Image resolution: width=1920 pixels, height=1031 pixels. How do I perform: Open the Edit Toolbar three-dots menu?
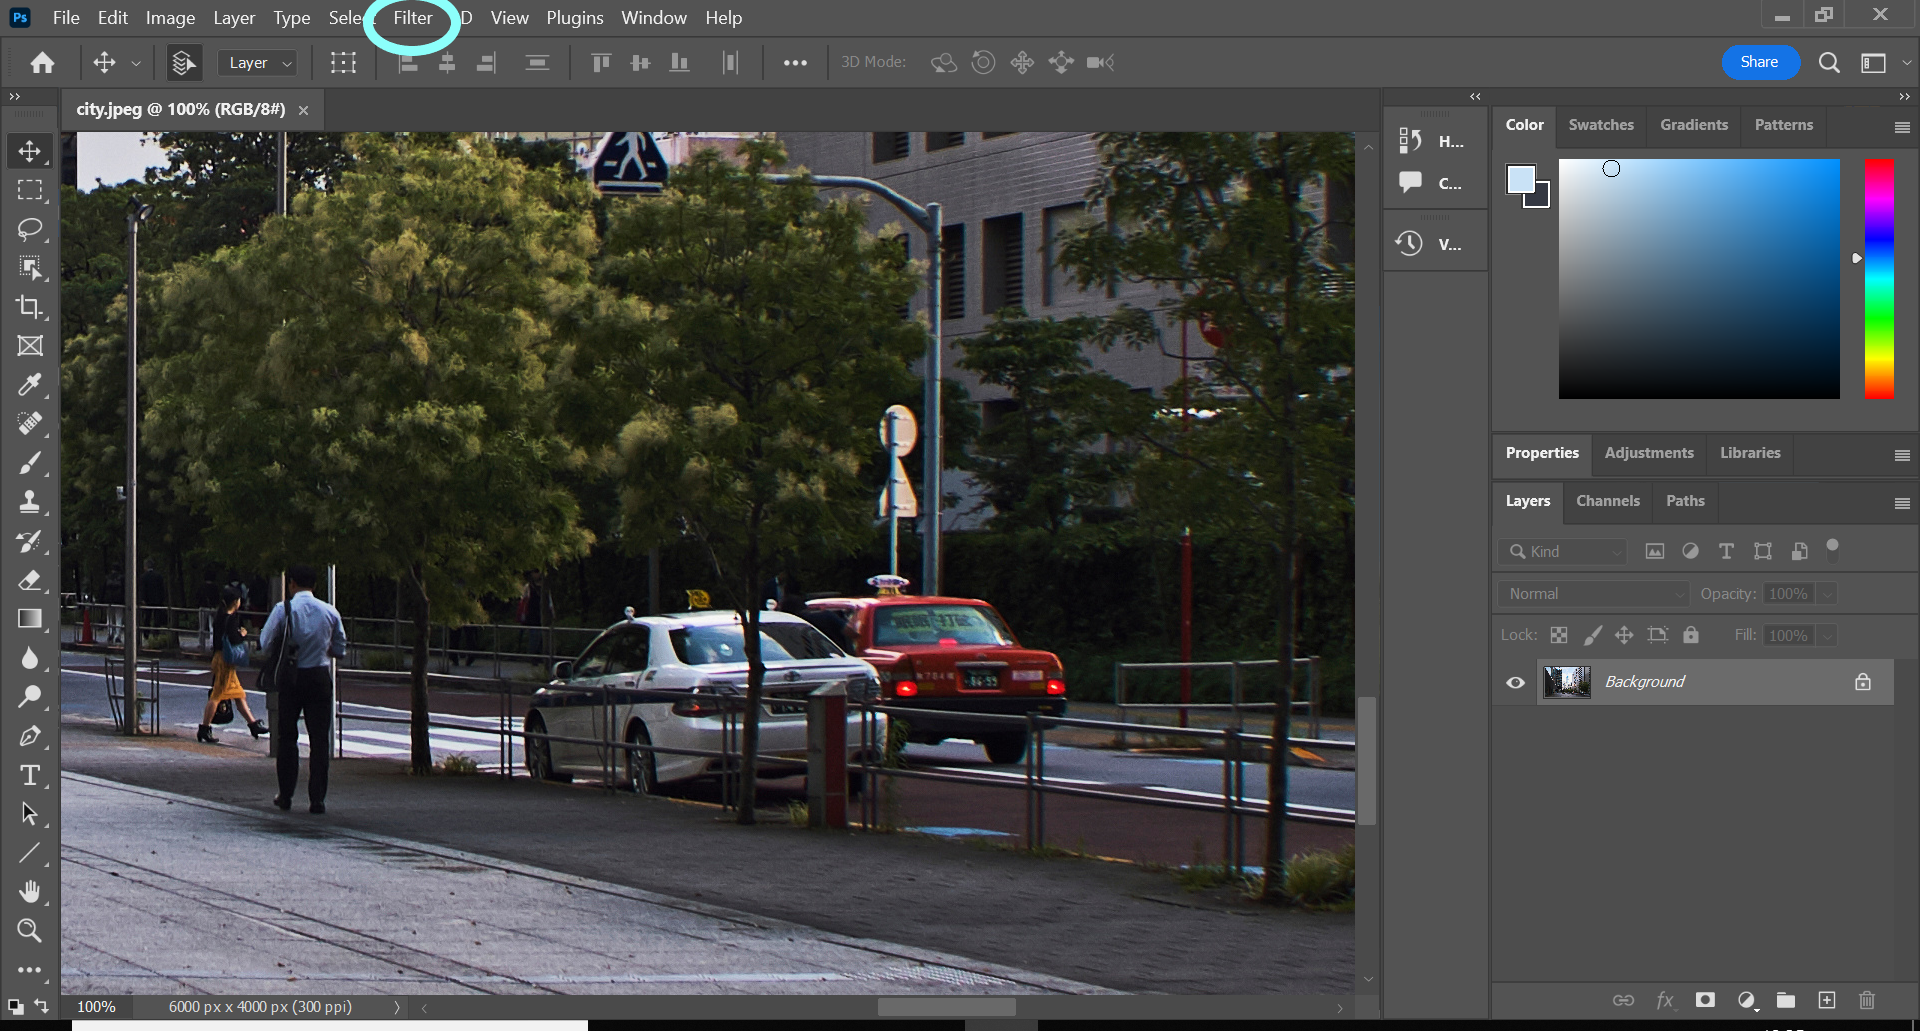[29, 970]
